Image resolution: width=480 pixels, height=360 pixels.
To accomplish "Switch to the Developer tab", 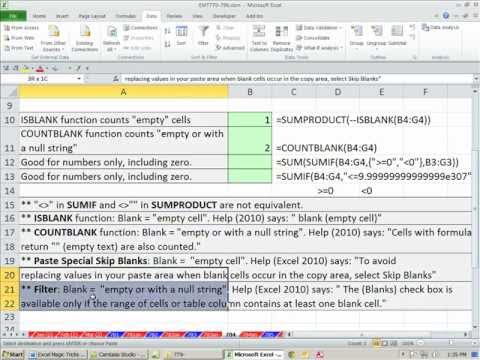I will tap(224, 16).
